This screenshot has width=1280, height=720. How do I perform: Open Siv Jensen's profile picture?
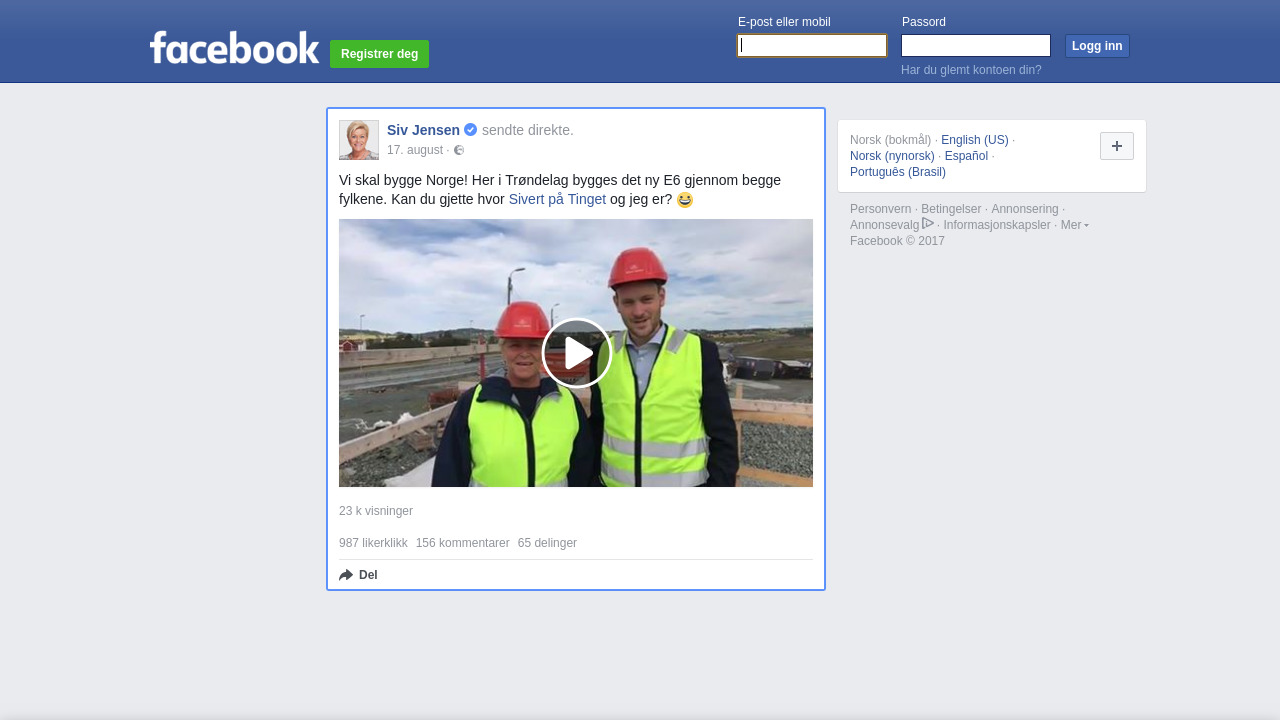click(359, 140)
